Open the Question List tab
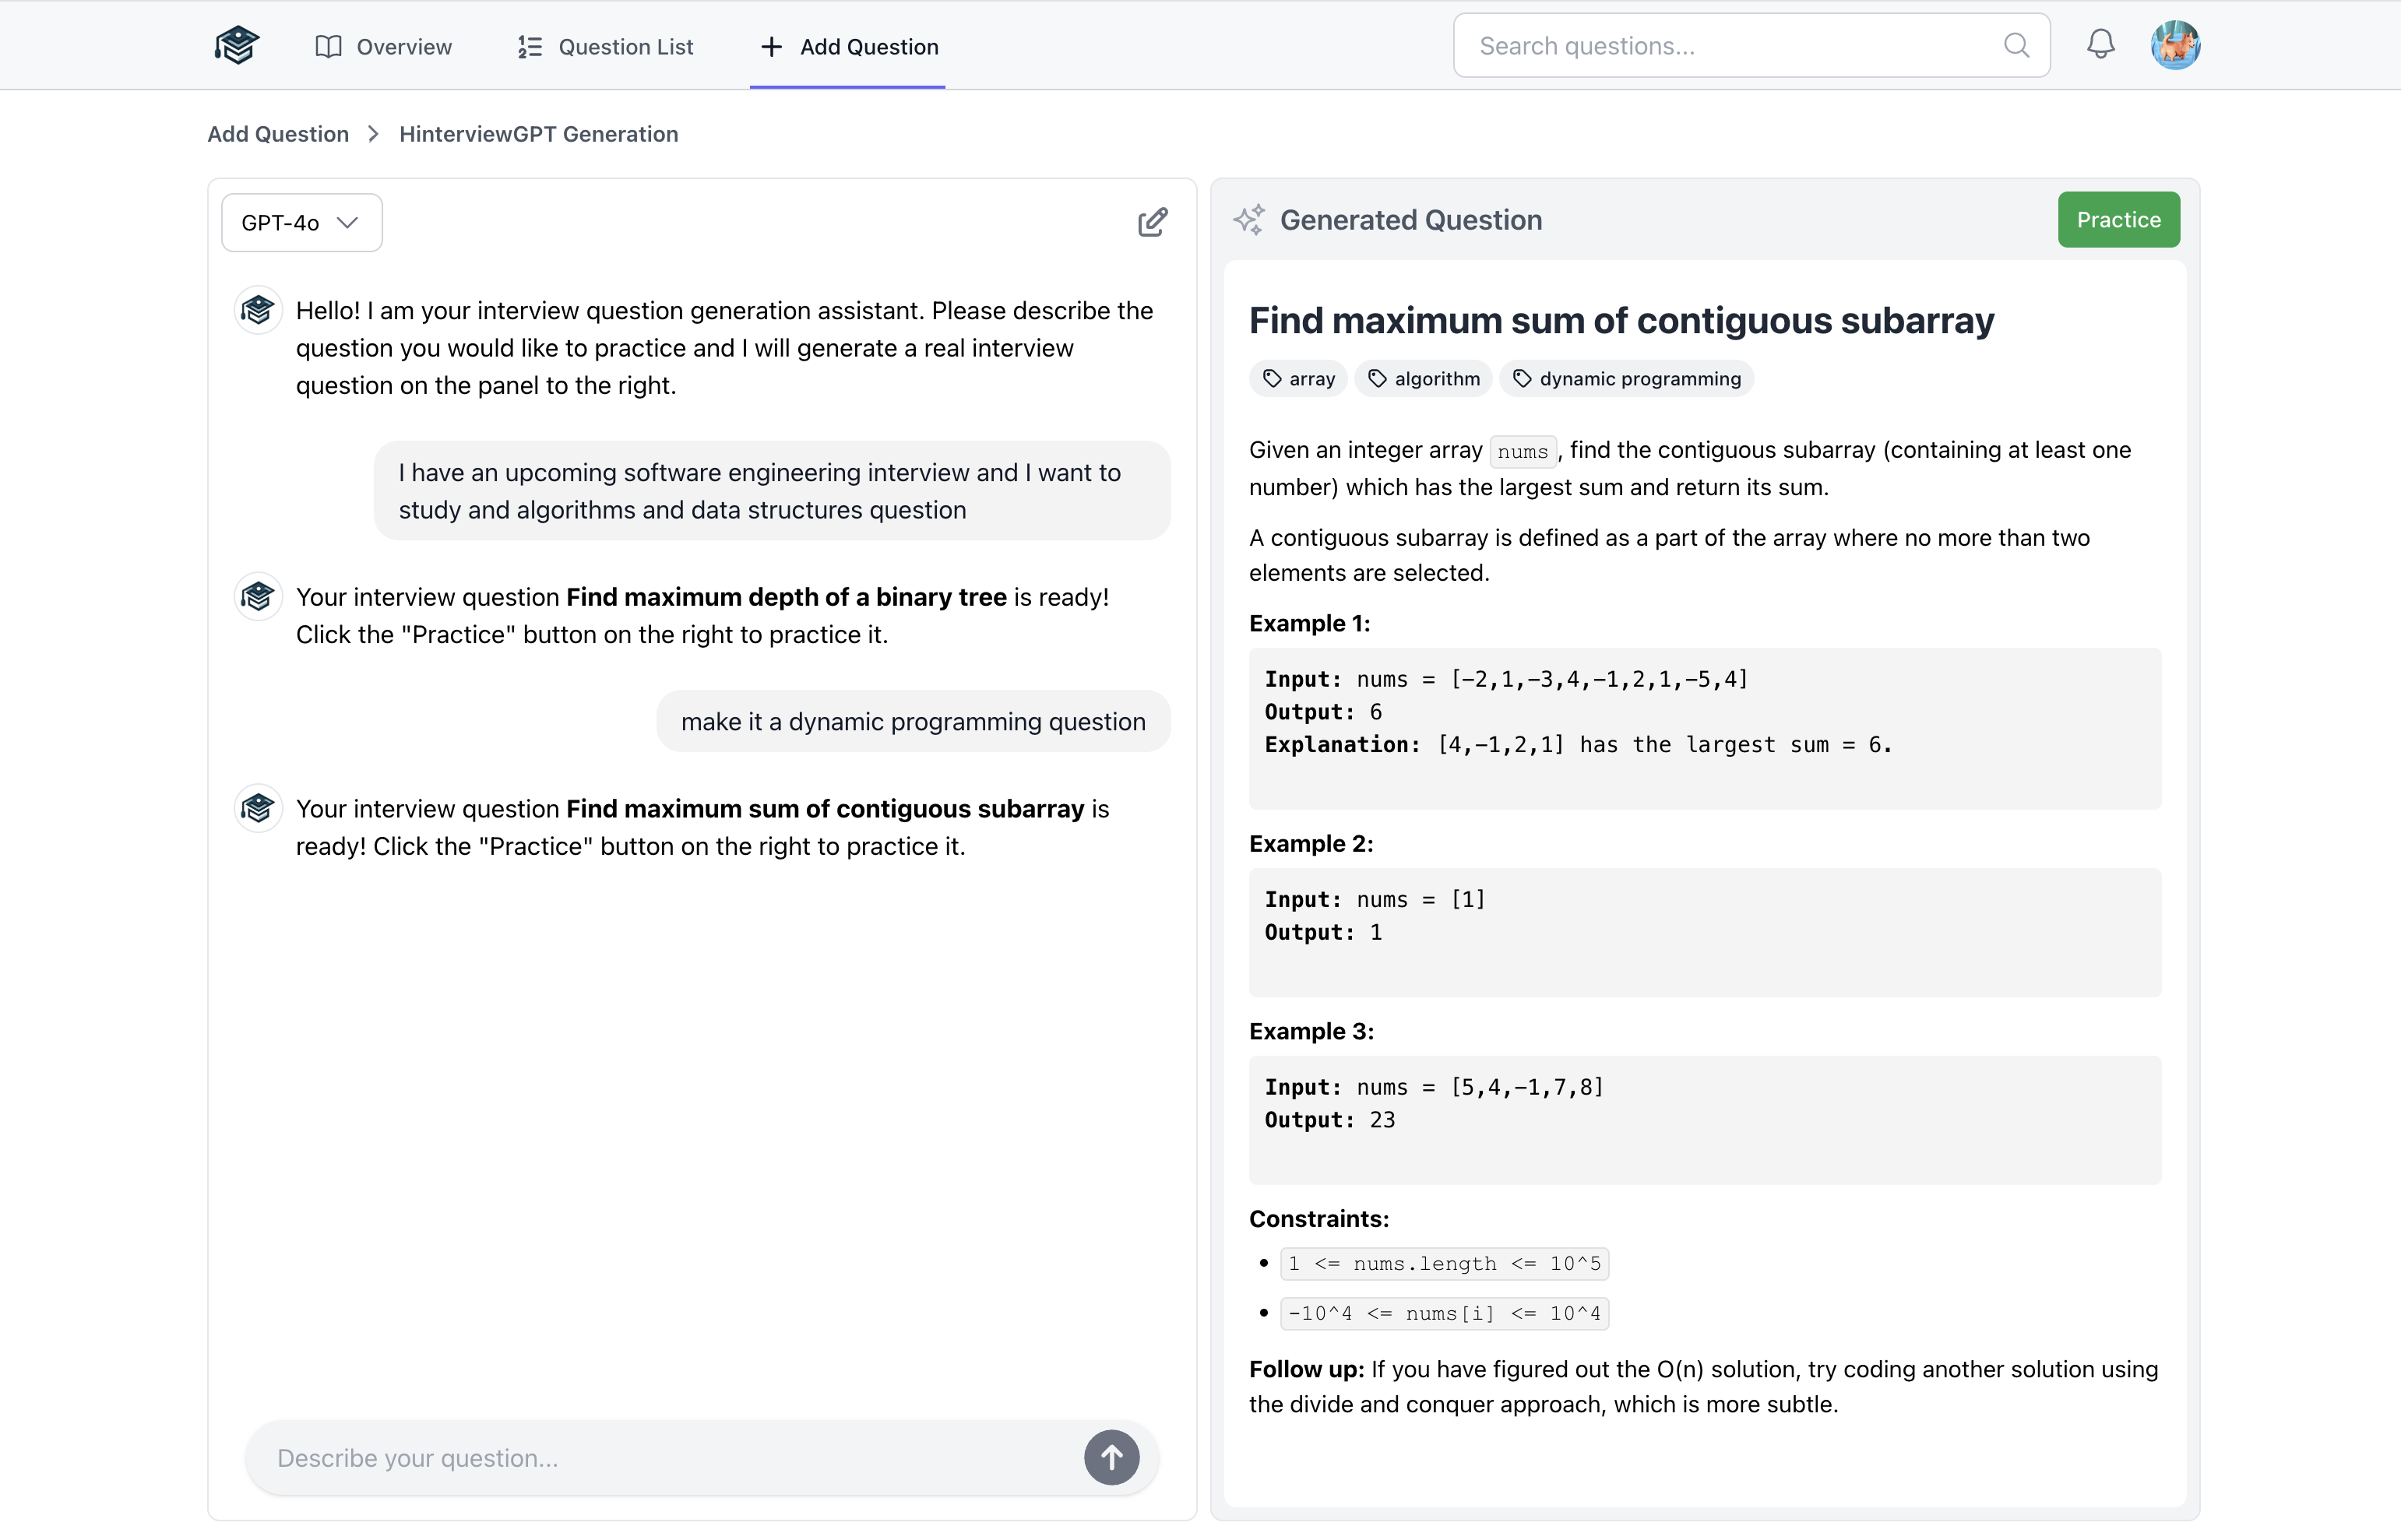 [605, 47]
